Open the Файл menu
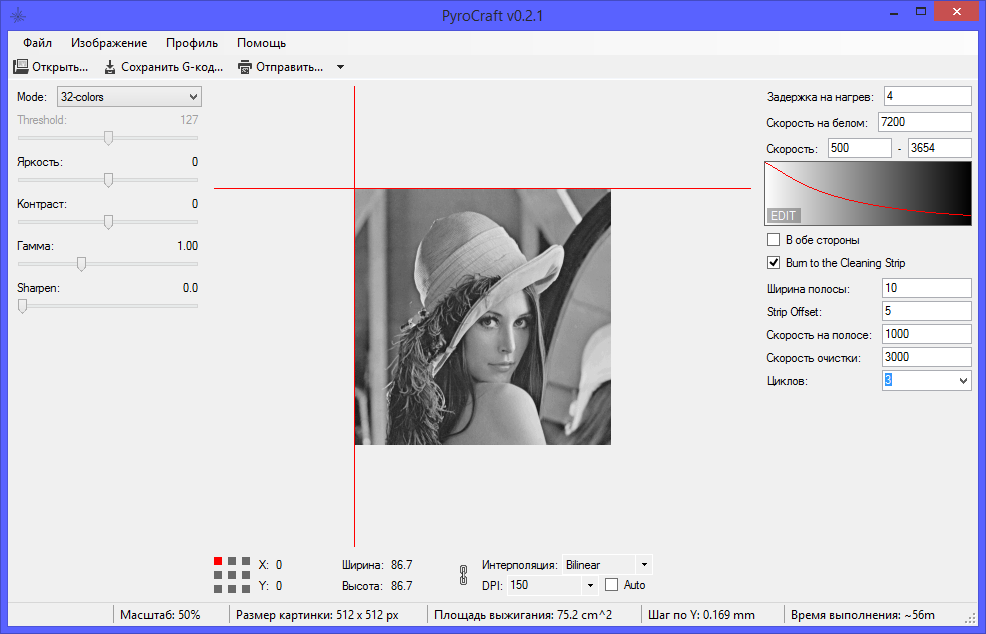 tap(38, 43)
